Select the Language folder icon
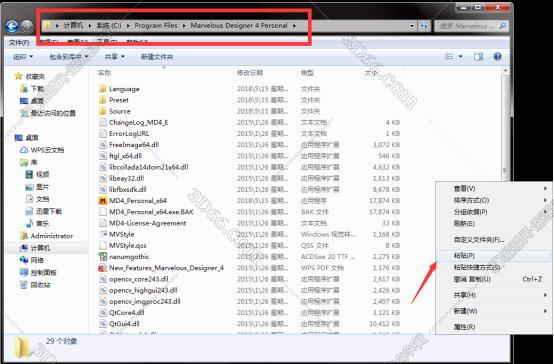The height and width of the screenshot is (364, 554). pyautogui.click(x=102, y=89)
